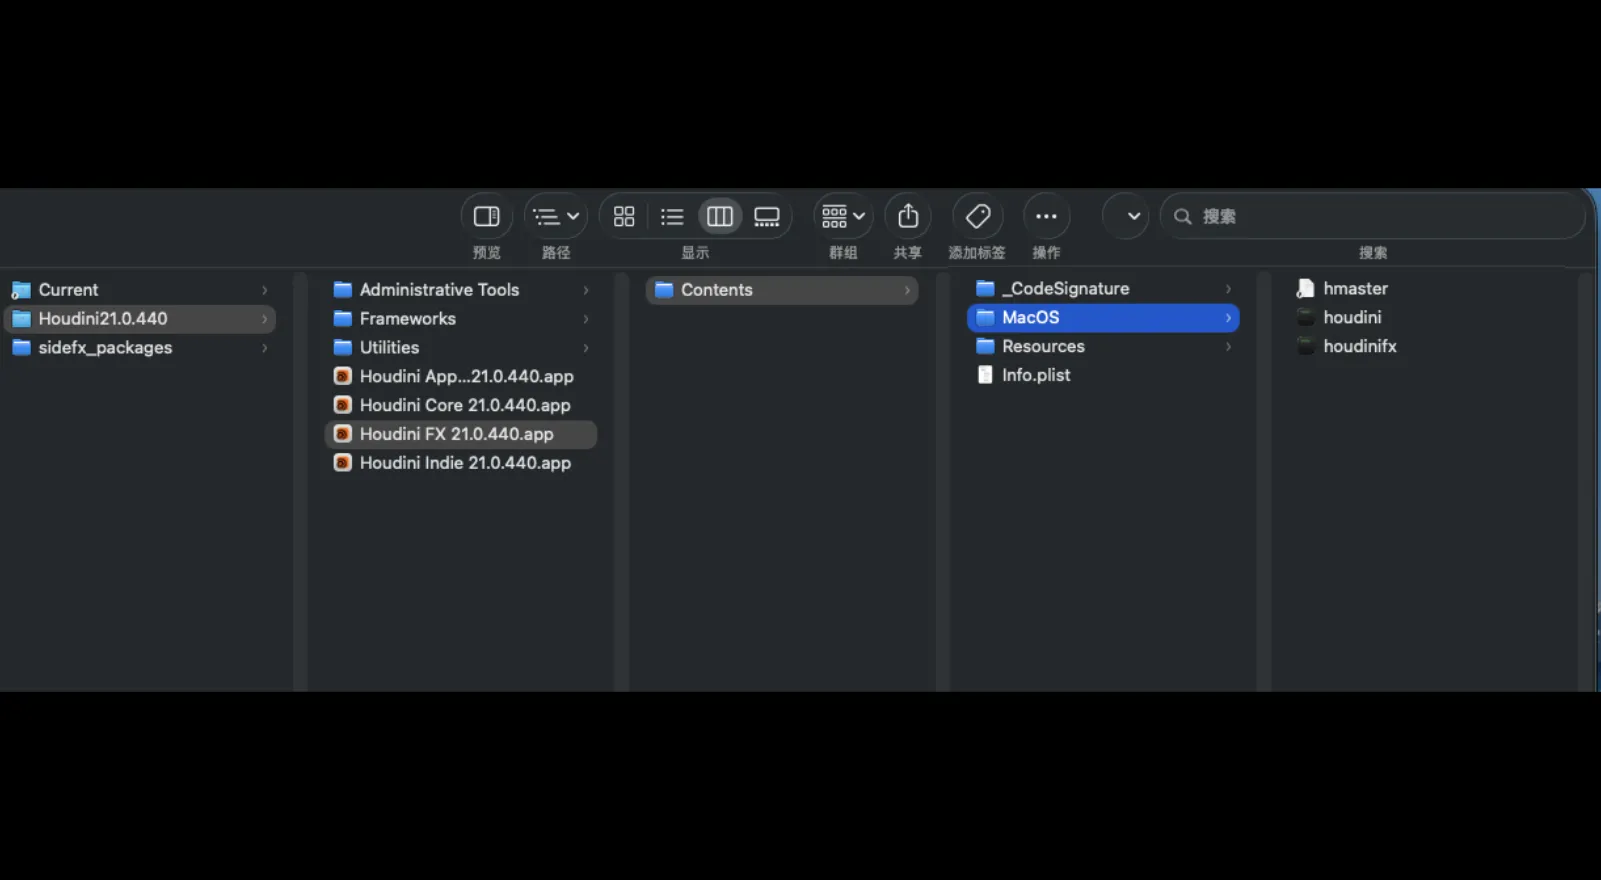Switch to list view
1601x880 pixels.
(672, 217)
